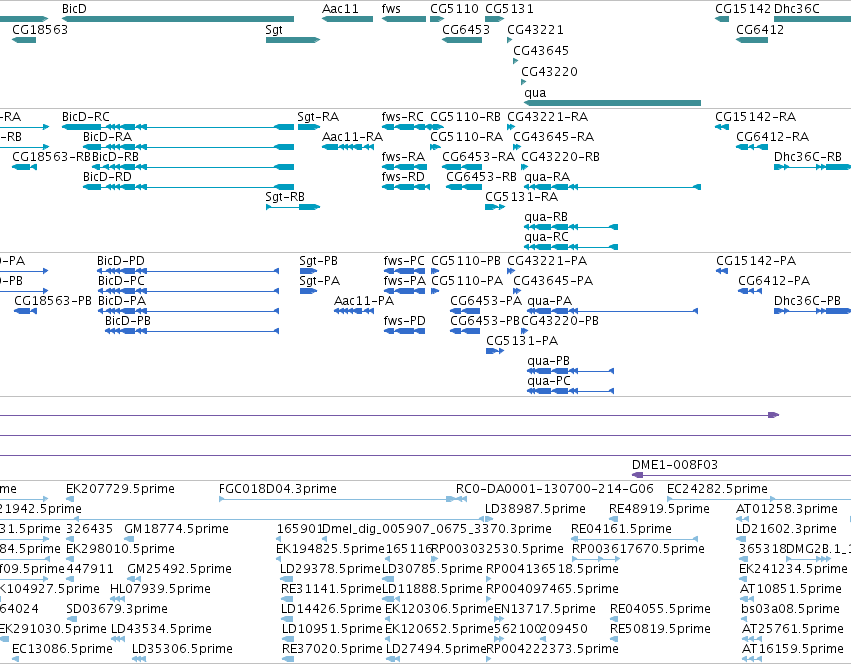
Task: Select EST EN13717.5prime
Action: [x=499, y=619]
